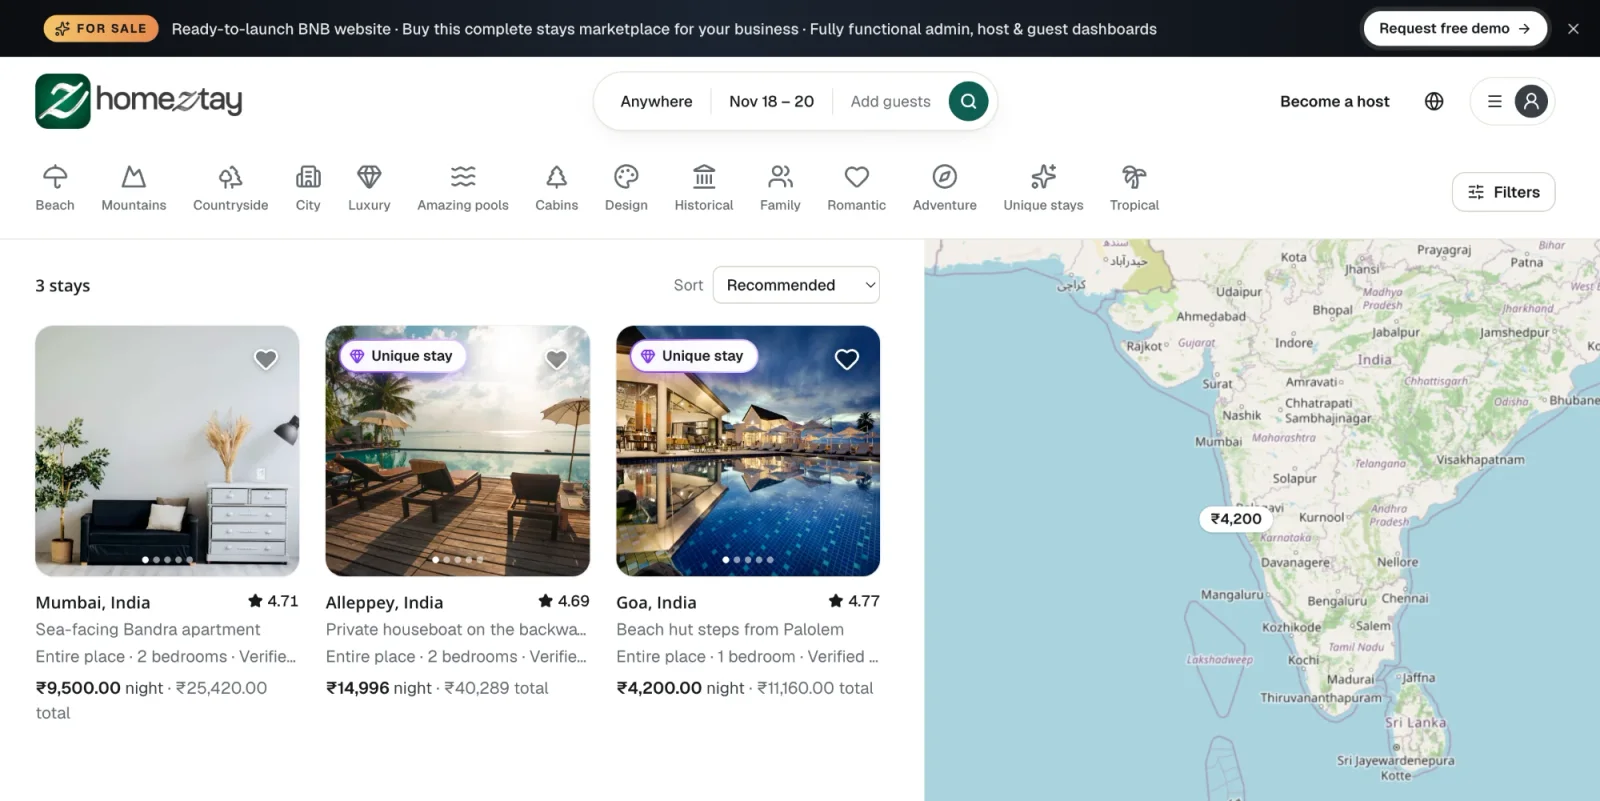The height and width of the screenshot is (801, 1600).
Task: Select the Mountains category
Action: tap(134, 188)
